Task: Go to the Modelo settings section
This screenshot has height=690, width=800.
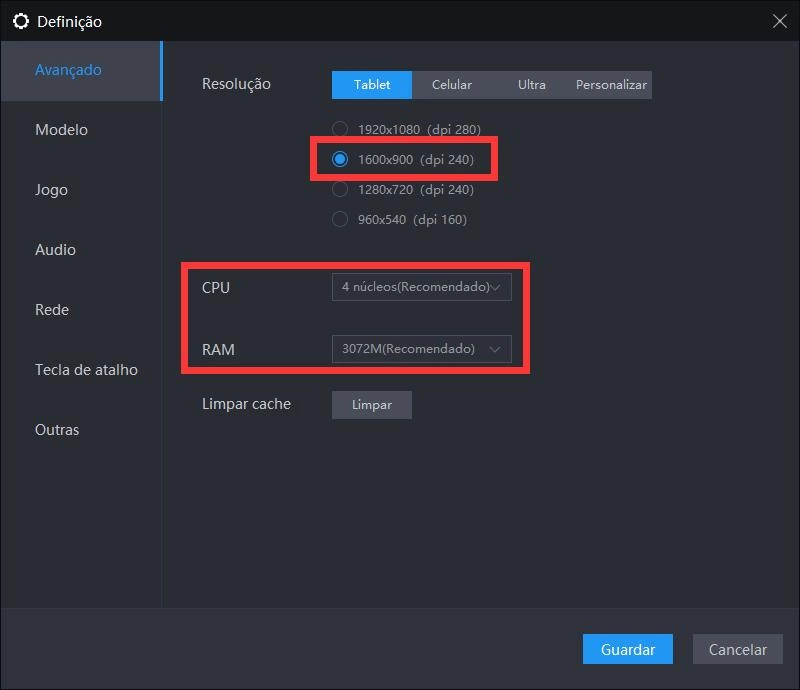Action: click(x=61, y=130)
